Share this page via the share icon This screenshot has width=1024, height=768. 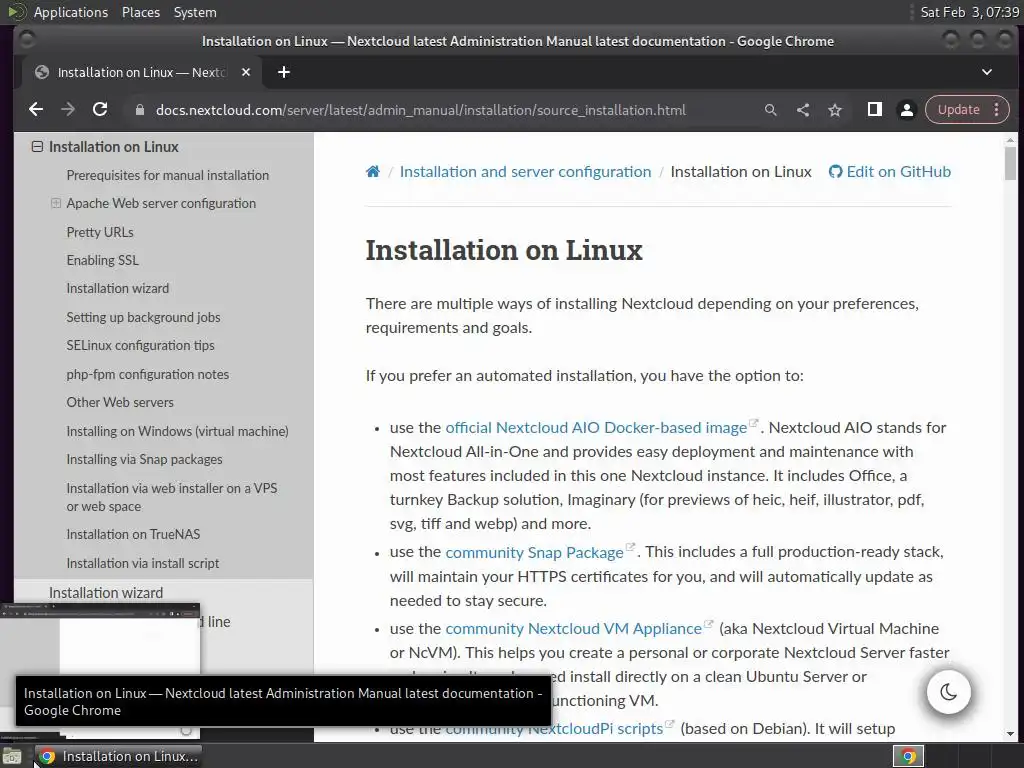coord(803,110)
